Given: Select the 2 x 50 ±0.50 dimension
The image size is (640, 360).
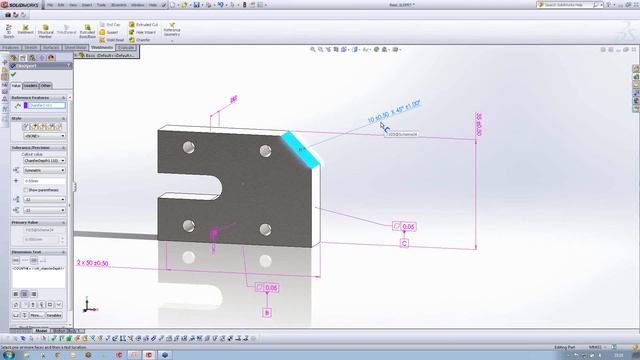Looking at the screenshot, I should point(93,263).
